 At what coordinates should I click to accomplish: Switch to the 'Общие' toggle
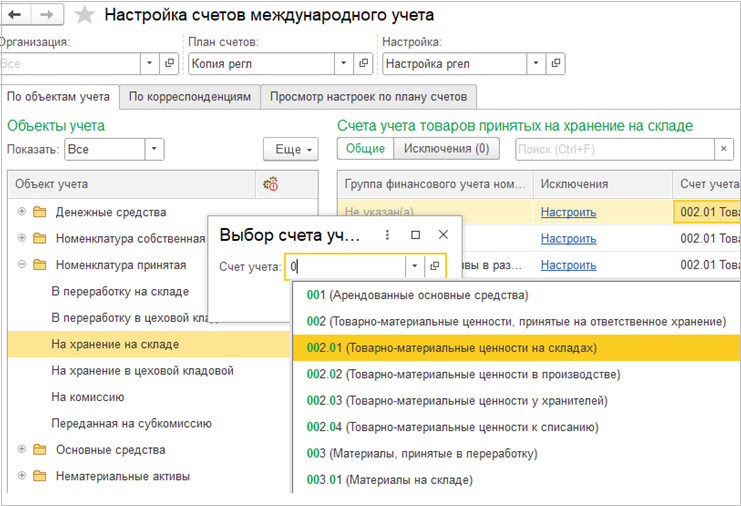click(x=365, y=149)
